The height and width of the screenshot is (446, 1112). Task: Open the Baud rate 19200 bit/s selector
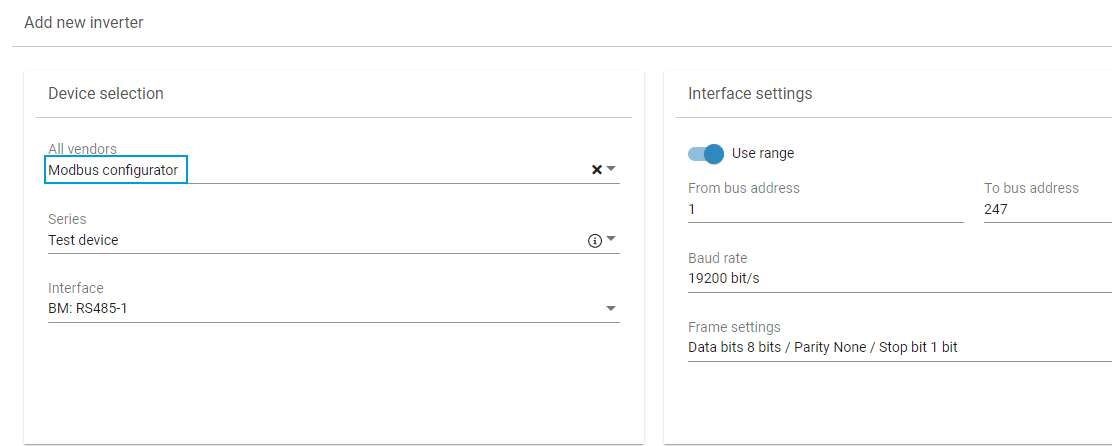pos(898,278)
